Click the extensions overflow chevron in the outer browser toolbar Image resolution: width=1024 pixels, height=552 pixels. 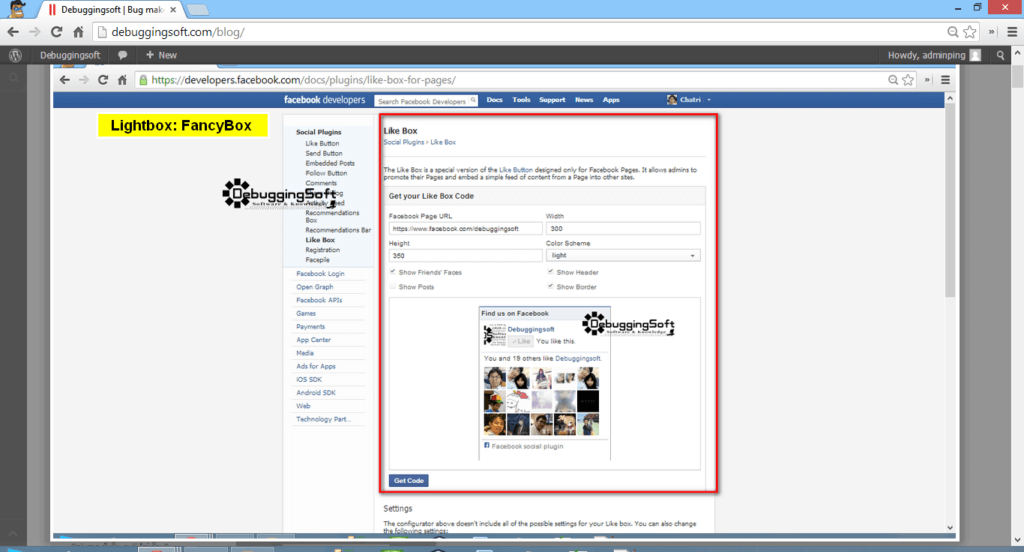[x=991, y=32]
